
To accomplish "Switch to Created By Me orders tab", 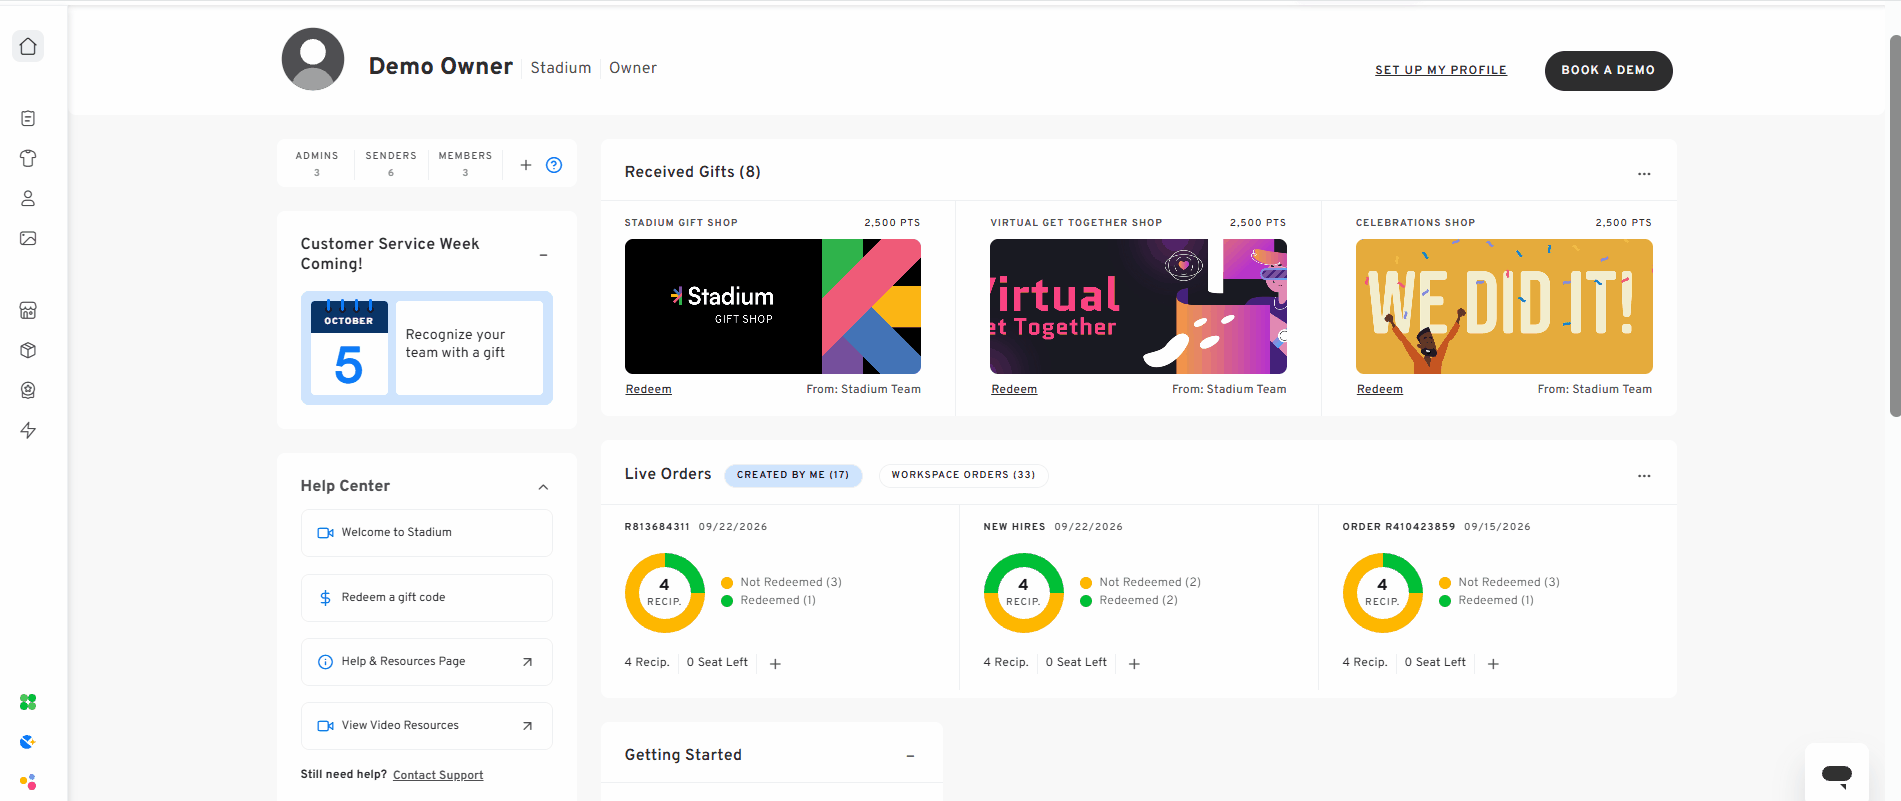I will 793,475.
